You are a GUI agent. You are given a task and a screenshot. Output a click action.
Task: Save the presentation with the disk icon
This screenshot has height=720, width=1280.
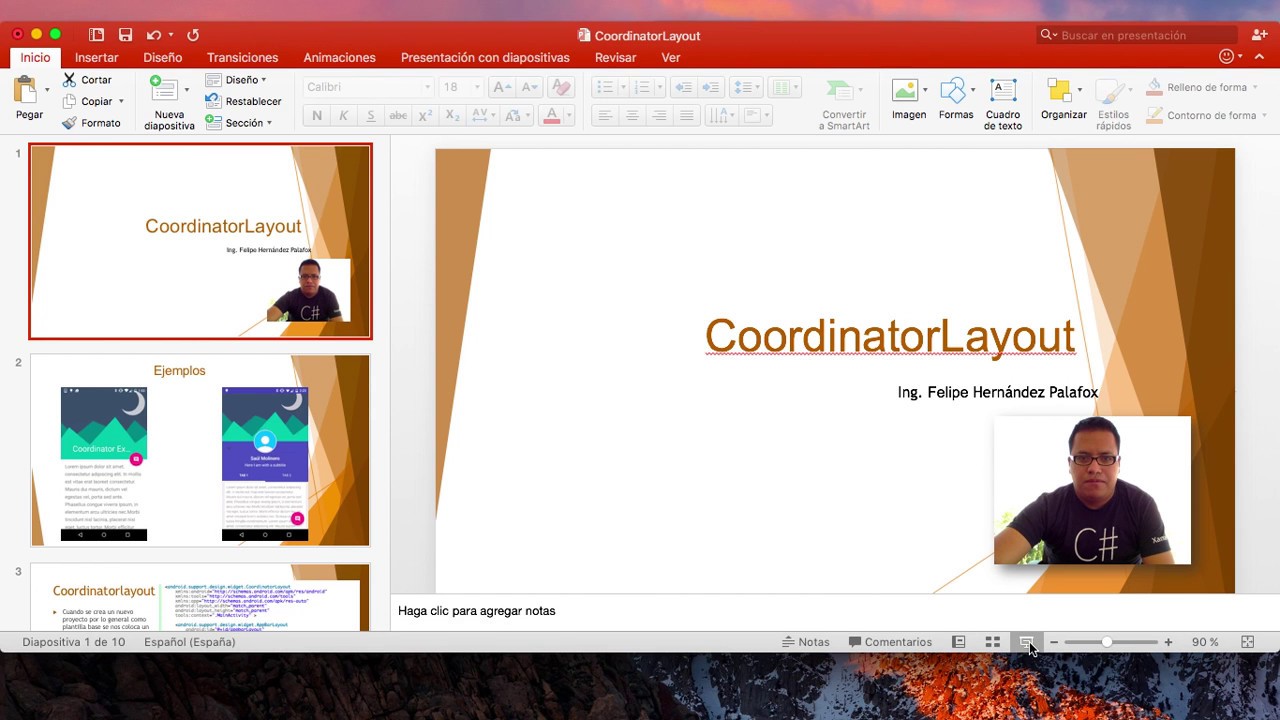[125, 35]
